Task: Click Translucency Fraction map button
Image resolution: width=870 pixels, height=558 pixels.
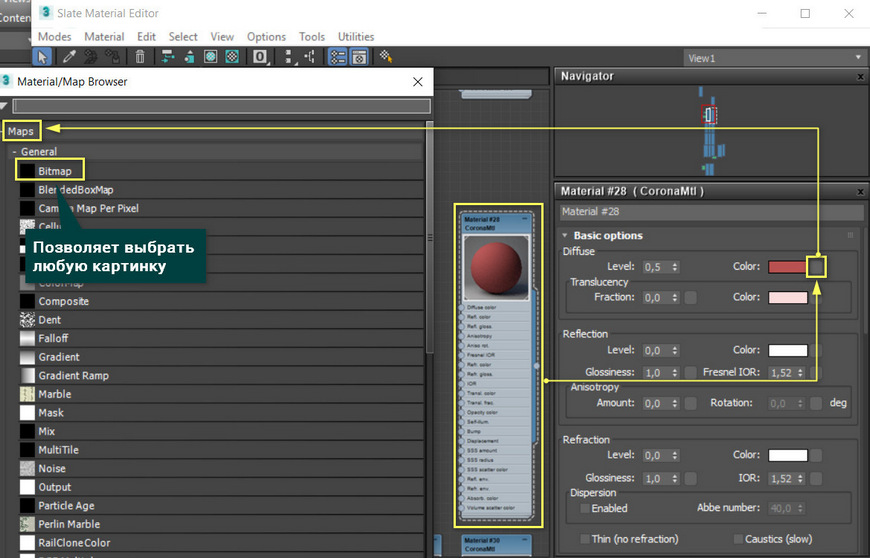Action: point(691,298)
